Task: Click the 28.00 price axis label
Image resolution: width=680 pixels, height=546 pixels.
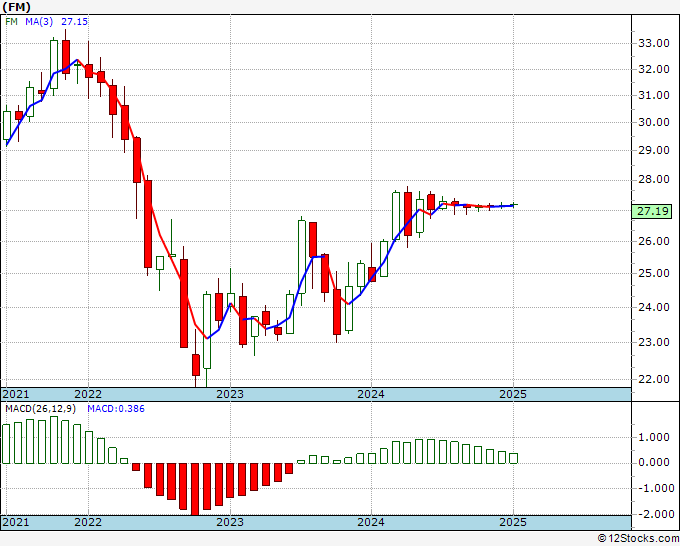Action: click(x=654, y=180)
